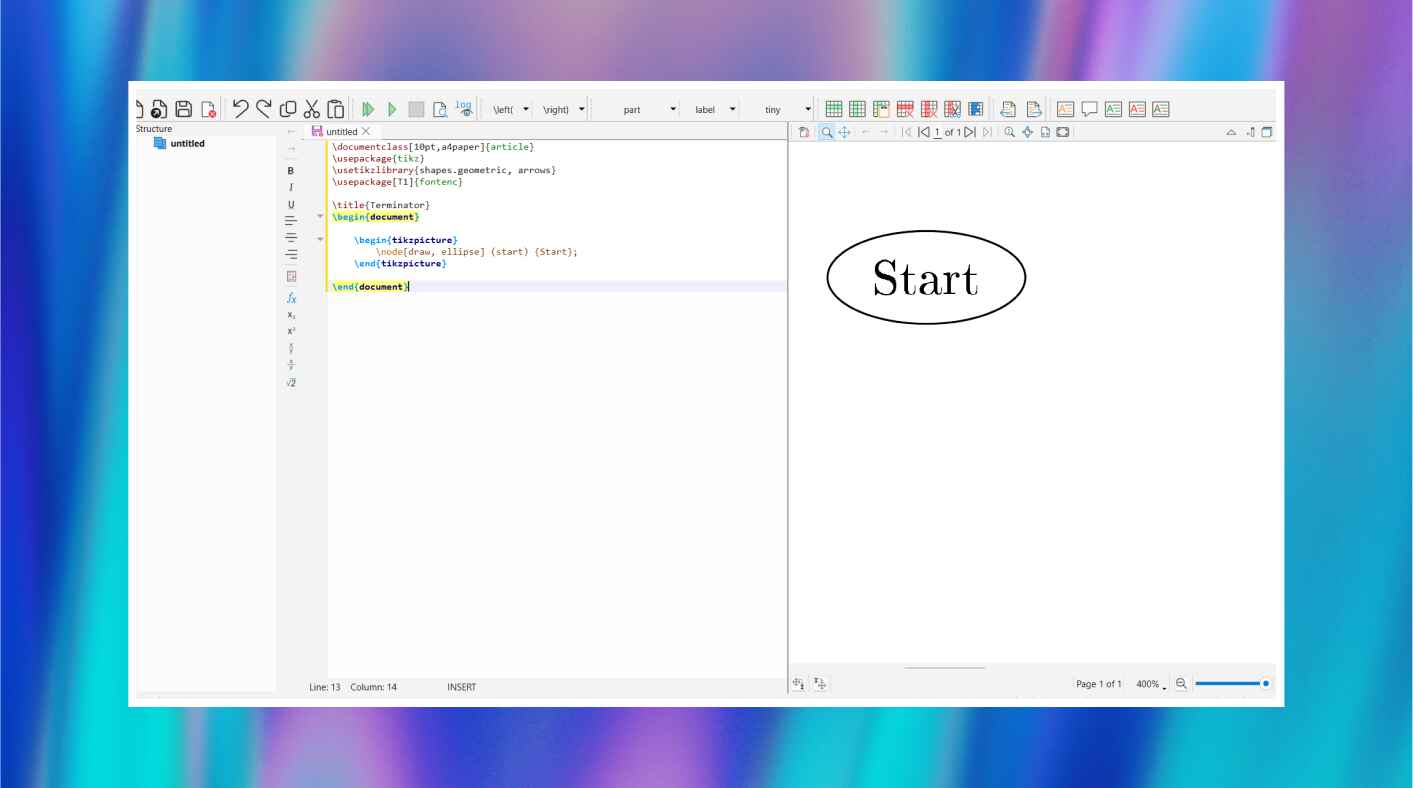Click the windowed viewer icon at far right
Viewport: 1413px width, 788px height.
coord(1267,132)
